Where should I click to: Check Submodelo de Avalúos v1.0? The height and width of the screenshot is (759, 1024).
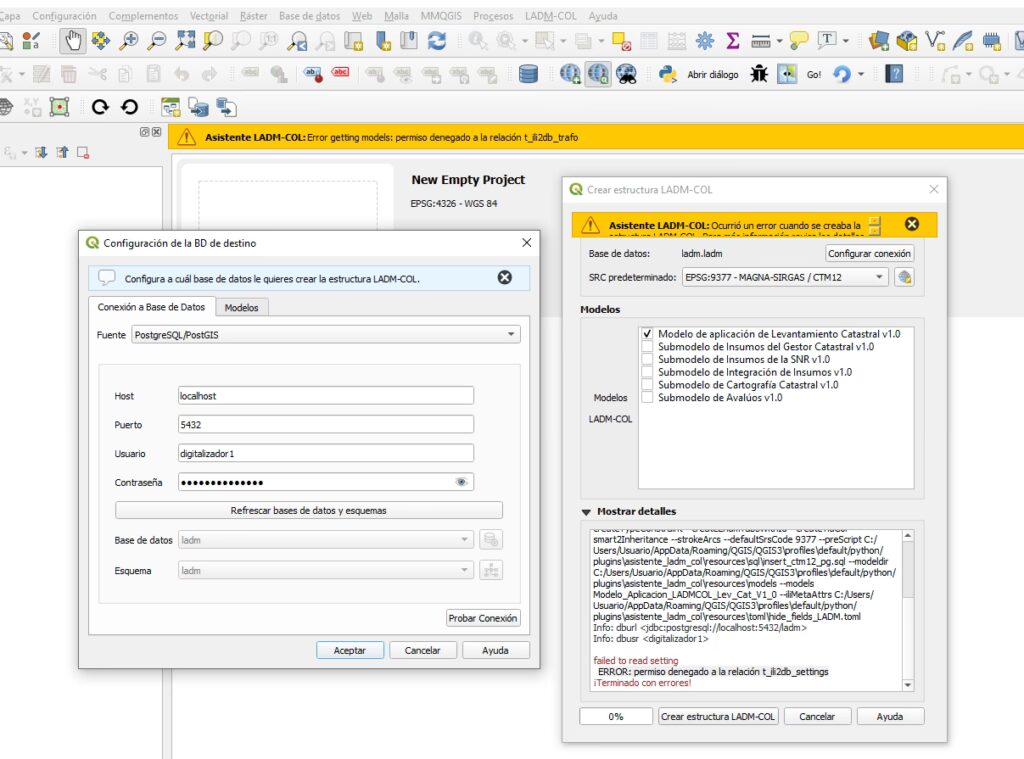648,398
